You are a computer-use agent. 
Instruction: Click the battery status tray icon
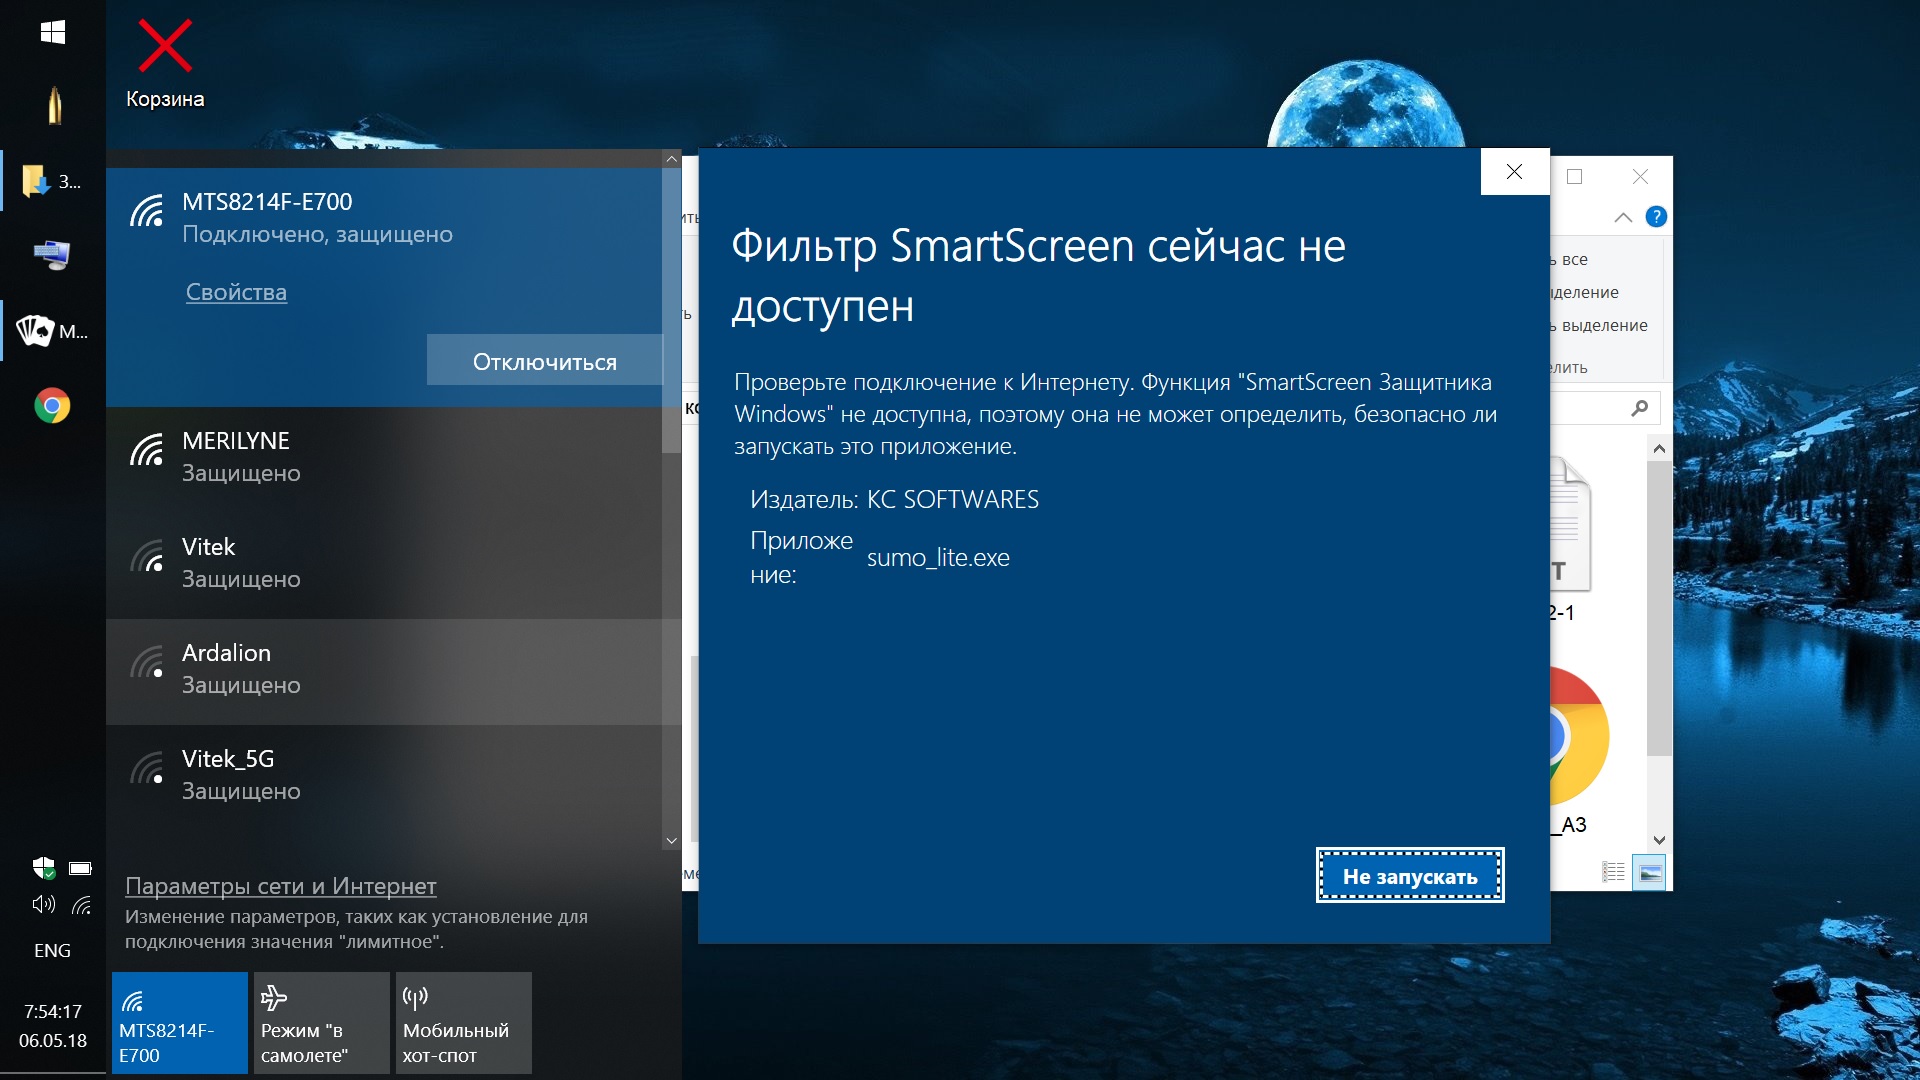(x=80, y=868)
